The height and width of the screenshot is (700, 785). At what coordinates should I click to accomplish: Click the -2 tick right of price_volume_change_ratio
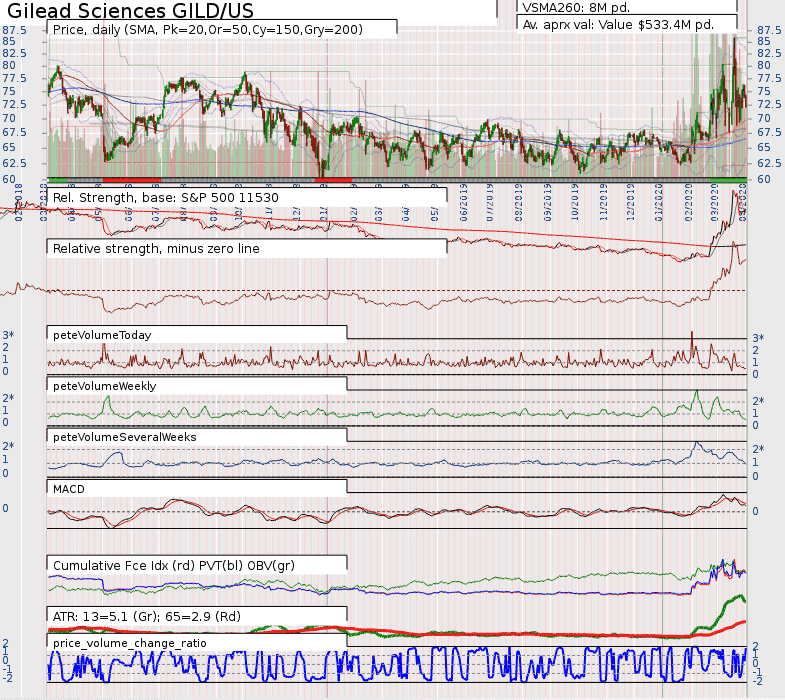tap(757, 681)
